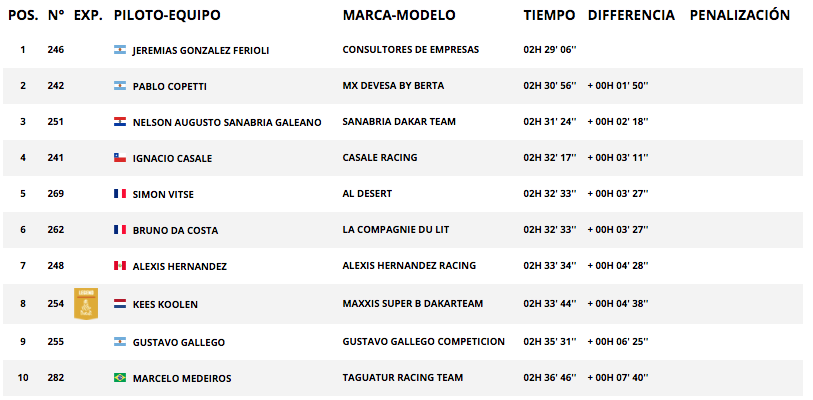
Task: Click race number 246 in first row
Action: (x=55, y=50)
